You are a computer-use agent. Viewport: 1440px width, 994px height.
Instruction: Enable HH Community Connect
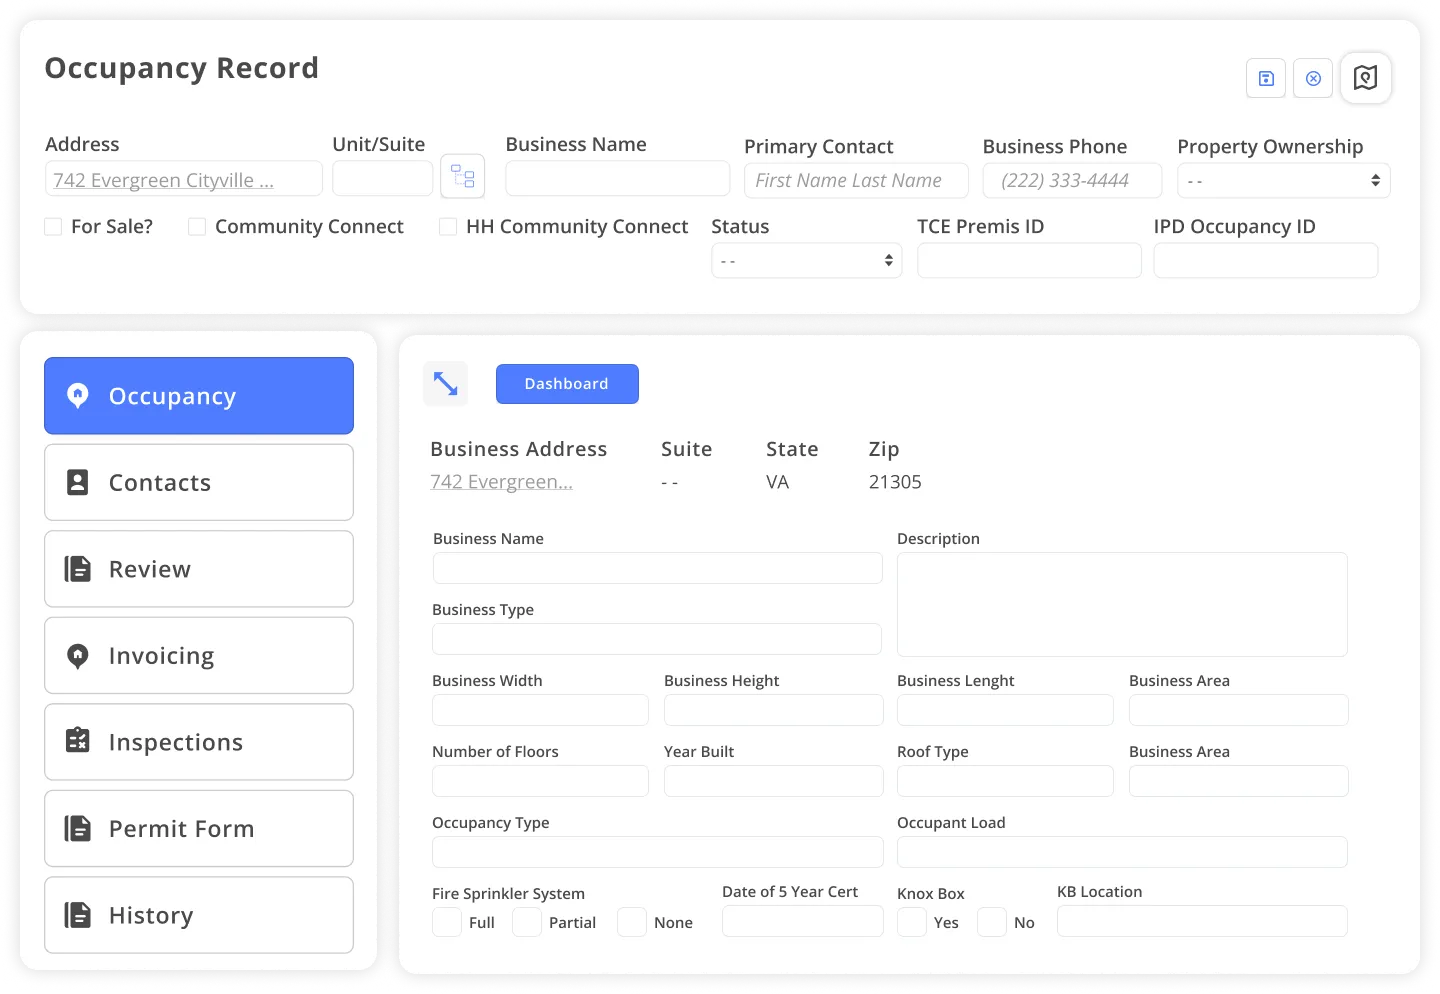[447, 226]
